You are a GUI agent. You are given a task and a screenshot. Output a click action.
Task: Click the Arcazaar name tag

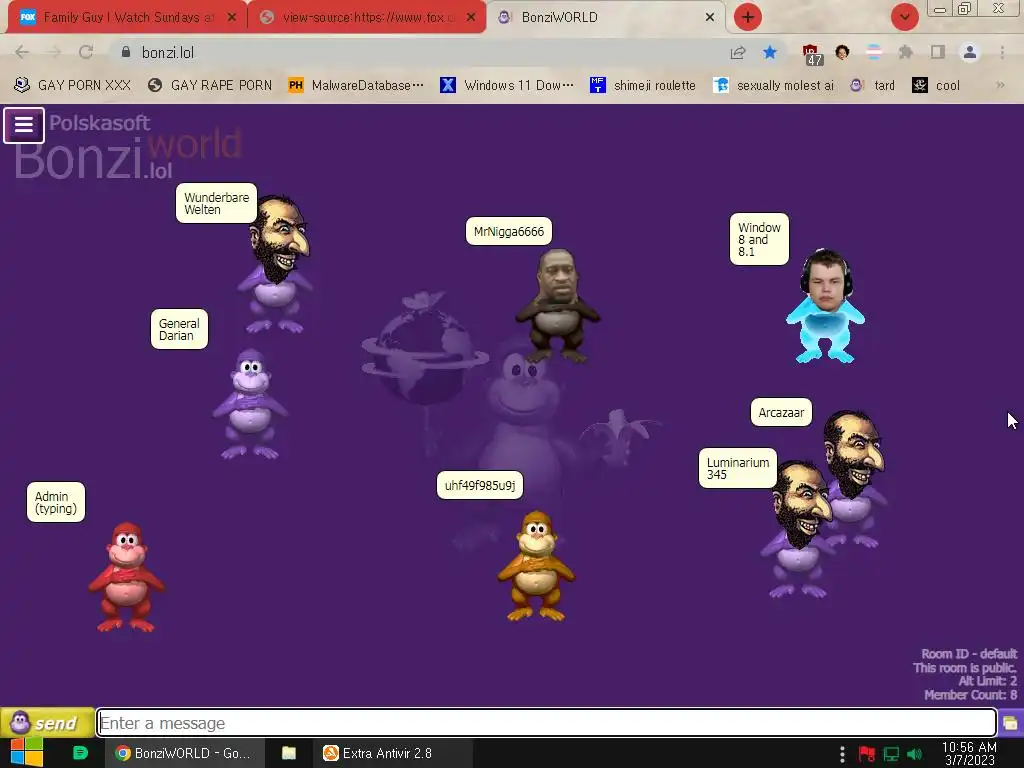point(781,413)
